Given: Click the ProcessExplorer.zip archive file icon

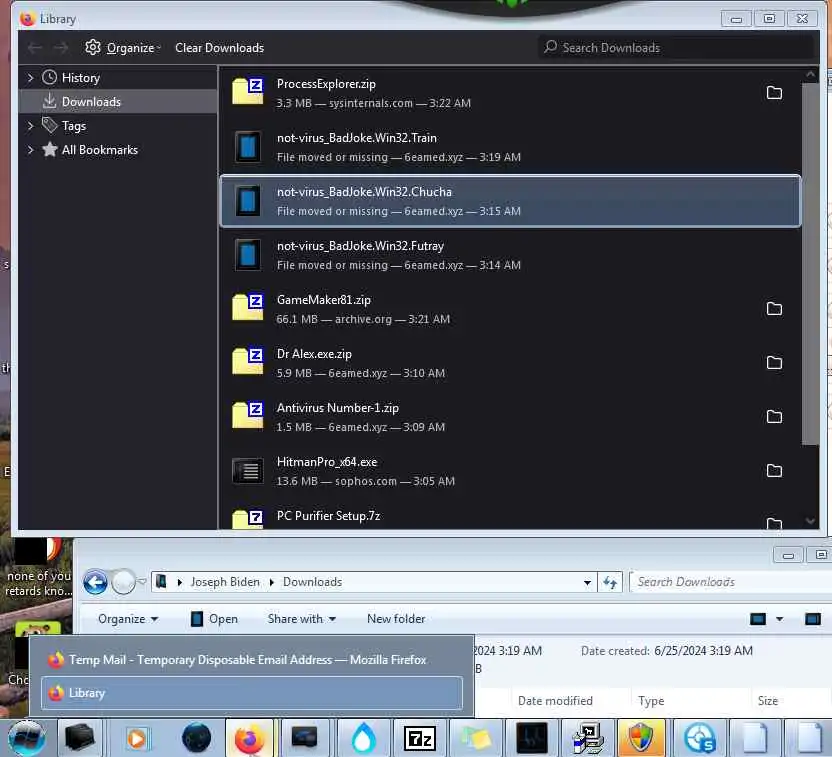Looking at the screenshot, I should pos(248,91).
